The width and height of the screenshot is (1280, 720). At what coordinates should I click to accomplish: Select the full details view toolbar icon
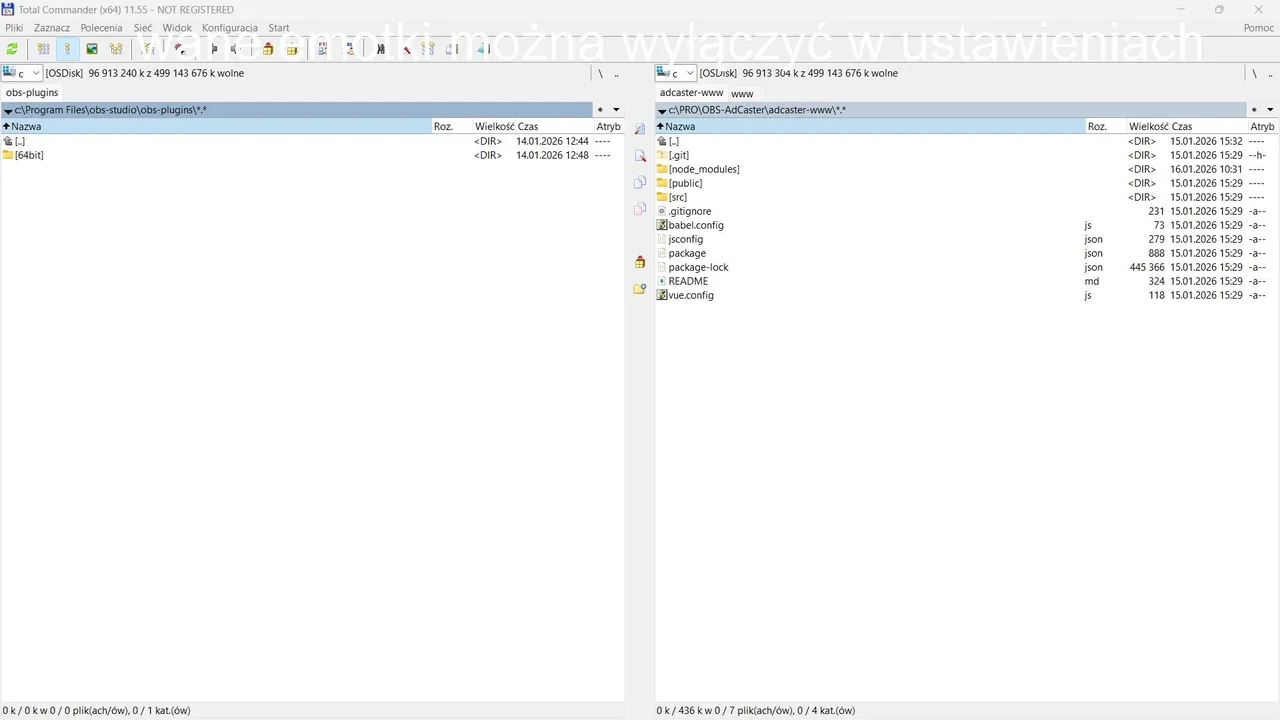point(67,48)
